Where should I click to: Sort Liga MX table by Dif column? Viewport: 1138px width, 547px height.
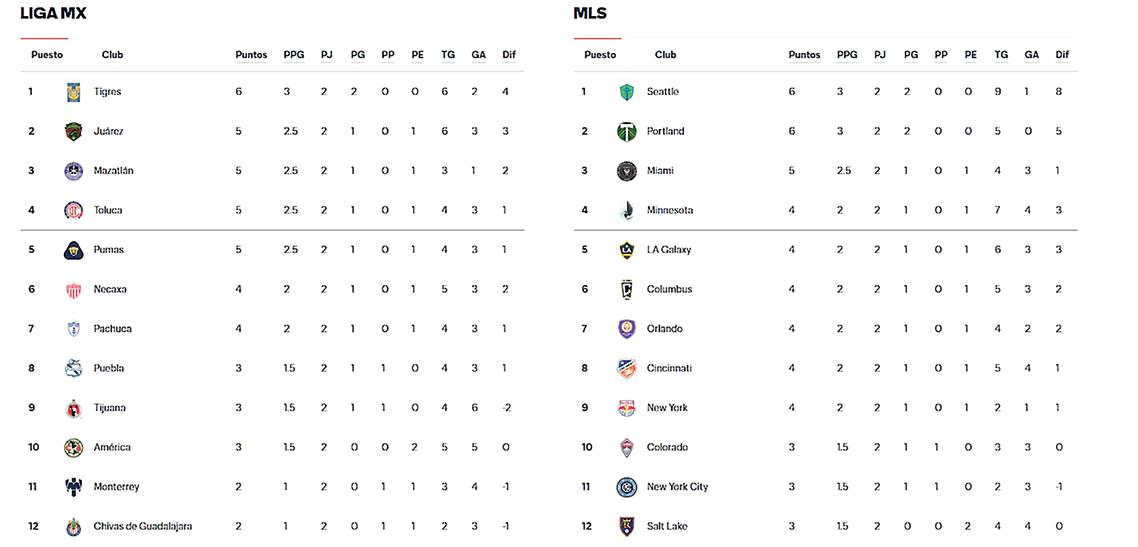[509, 55]
